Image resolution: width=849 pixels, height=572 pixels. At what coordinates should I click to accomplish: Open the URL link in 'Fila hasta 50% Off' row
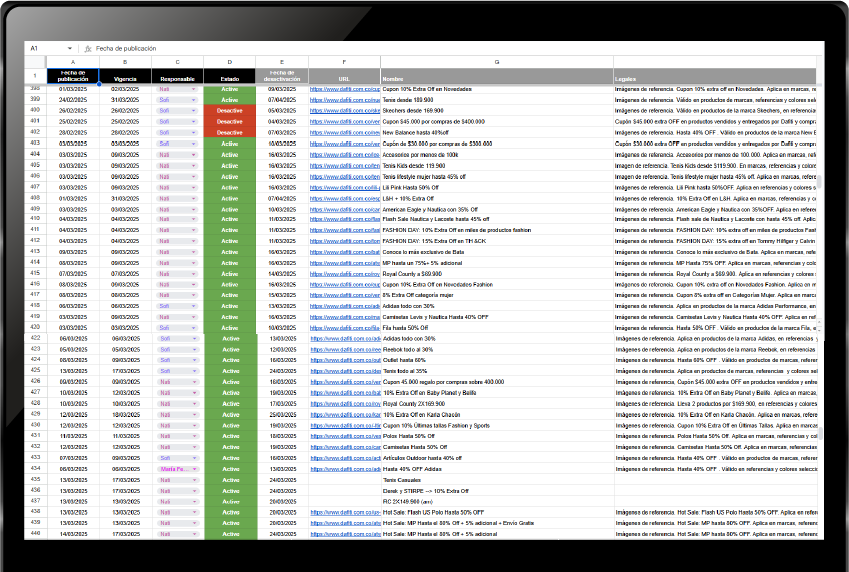click(345, 328)
